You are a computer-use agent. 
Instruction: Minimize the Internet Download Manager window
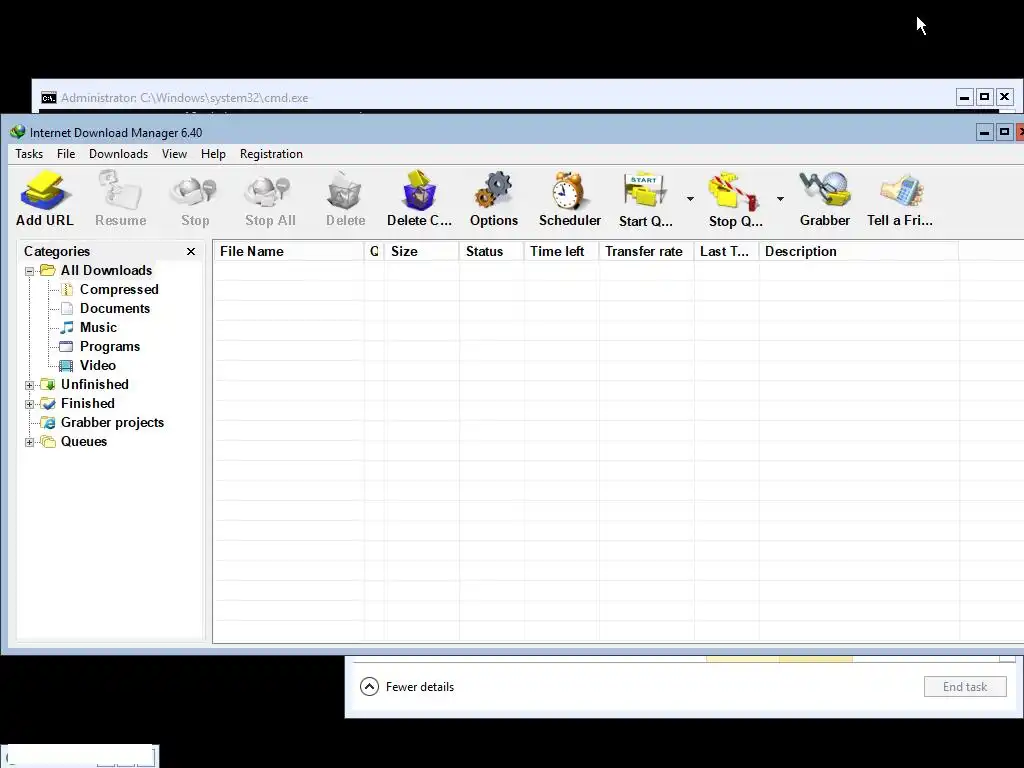(x=984, y=133)
